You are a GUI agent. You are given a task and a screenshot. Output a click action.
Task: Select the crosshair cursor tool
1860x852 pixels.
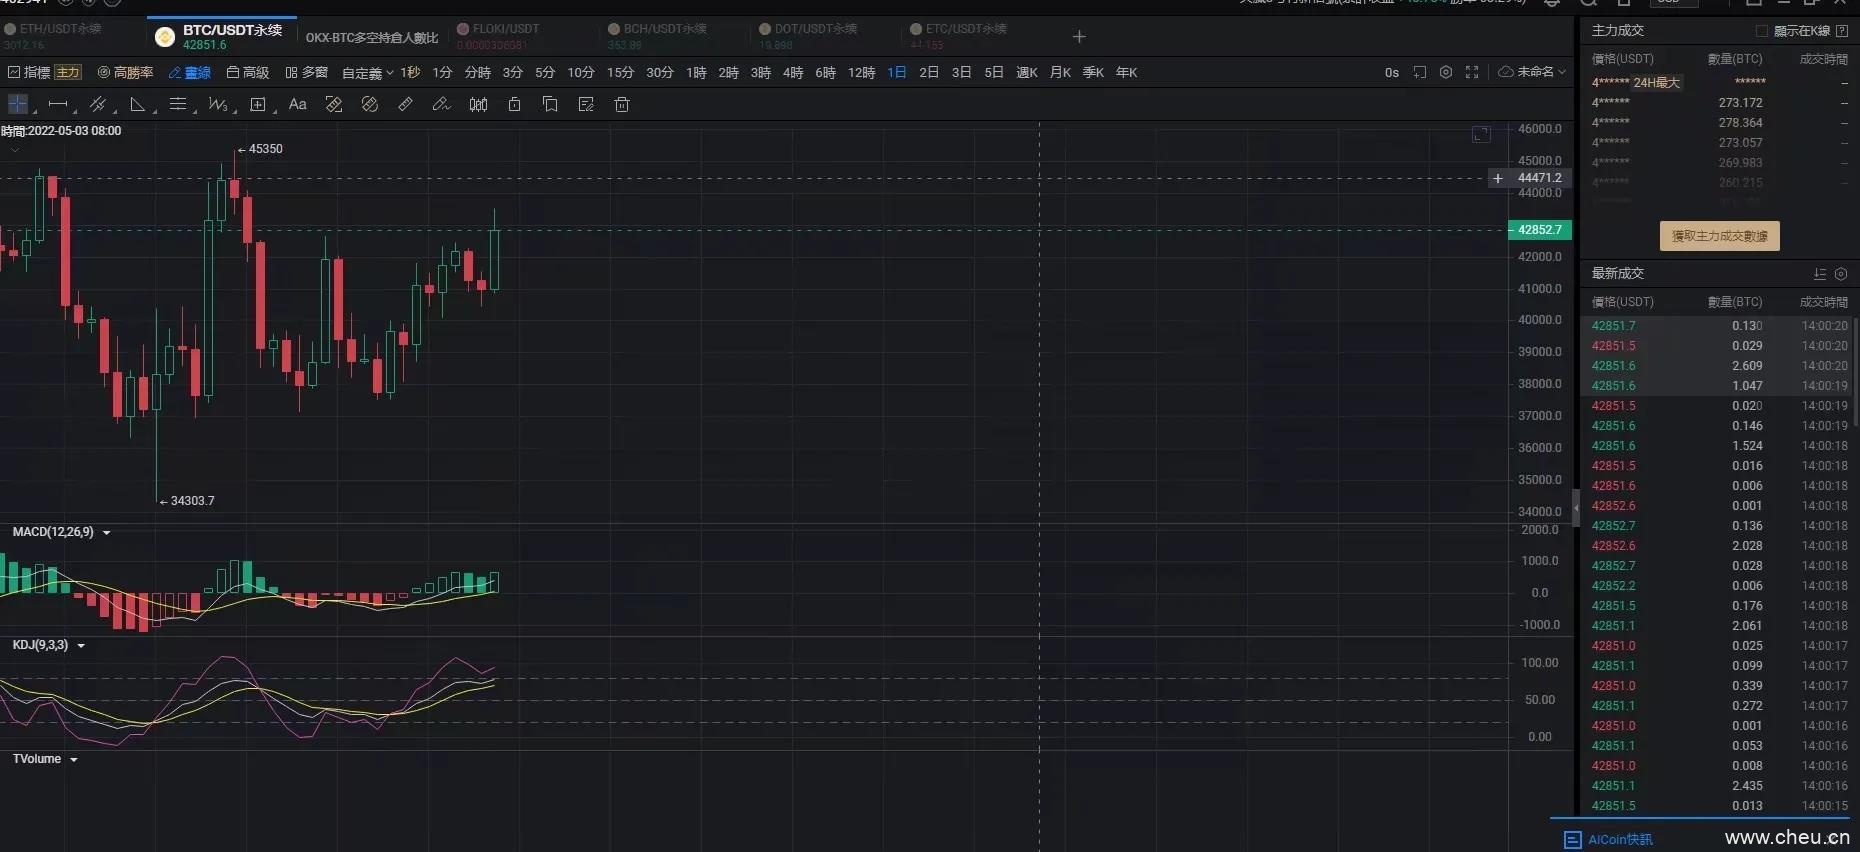click(x=18, y=104)
